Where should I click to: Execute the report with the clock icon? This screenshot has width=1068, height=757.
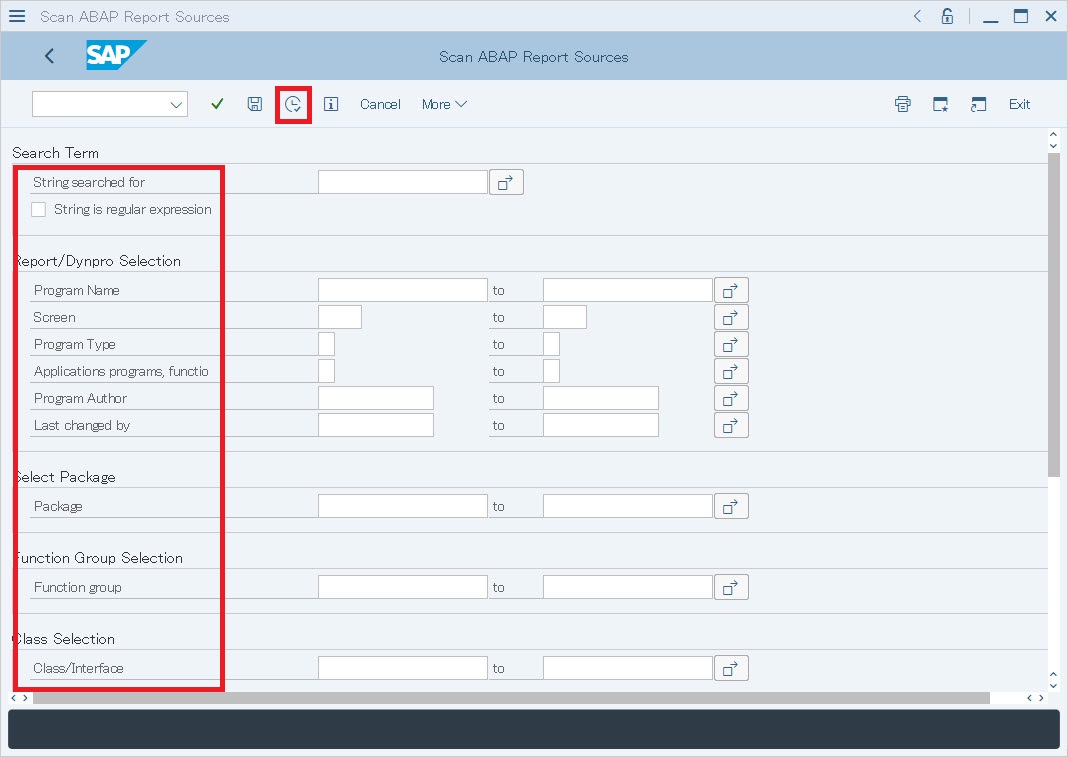pos(293,104)
